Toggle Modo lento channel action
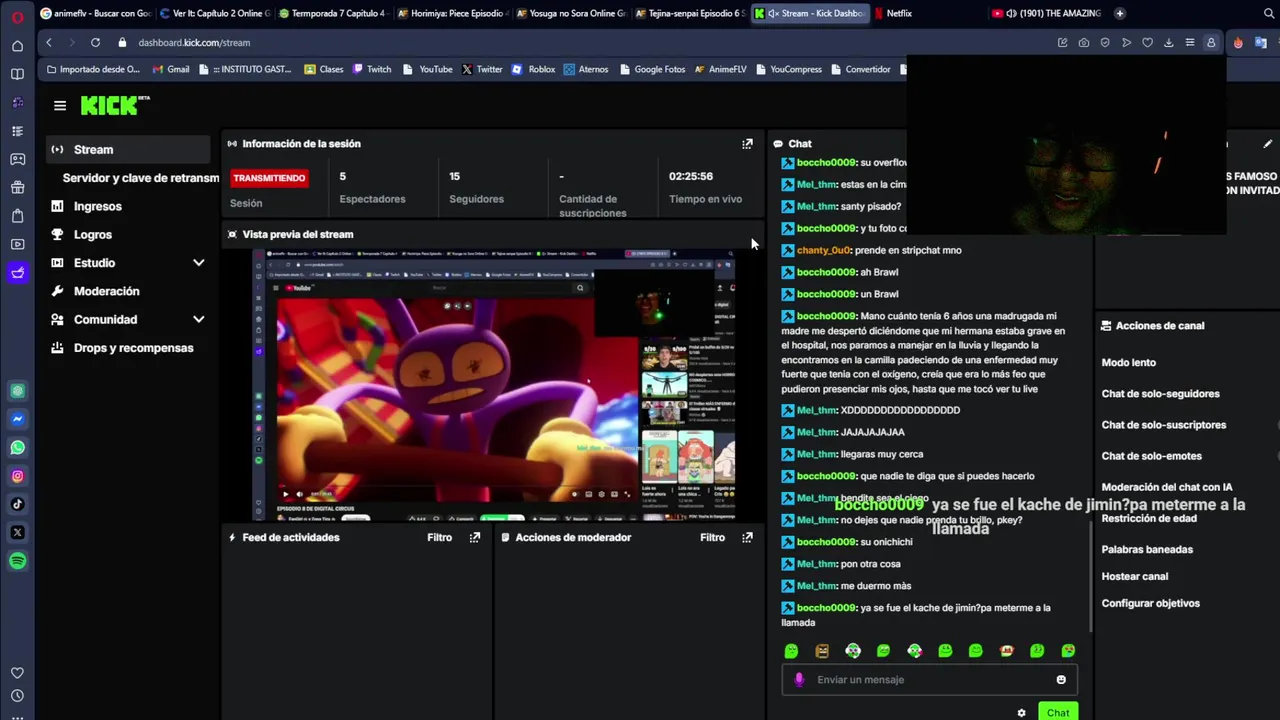This screenshot has height=720, width=1280. click(x=1129, y=363)
